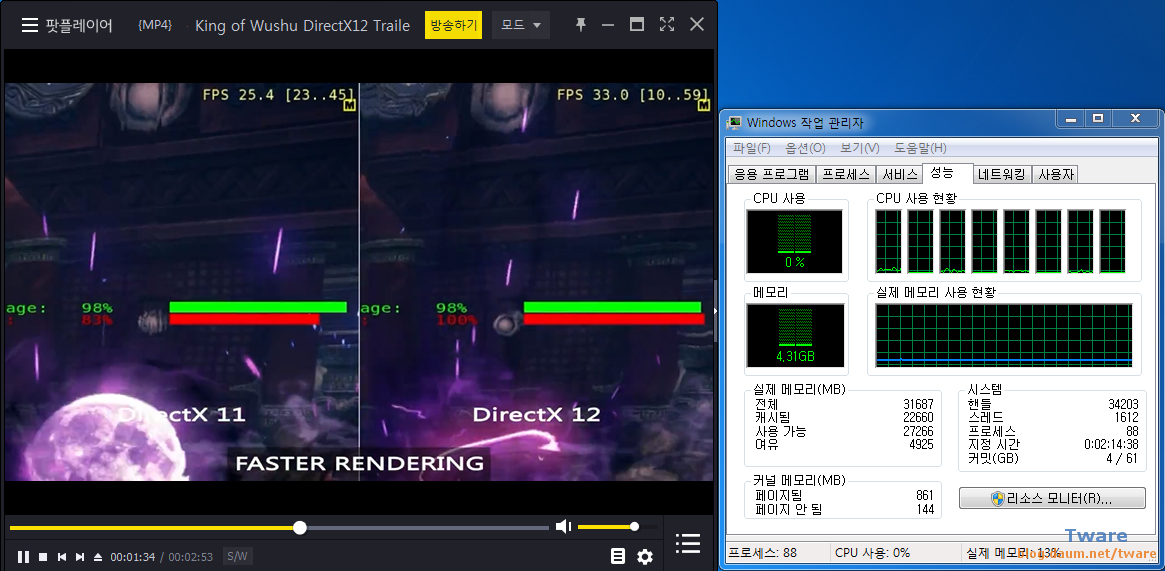
Task: Click free memory value 4925
Action: point(921,445)
